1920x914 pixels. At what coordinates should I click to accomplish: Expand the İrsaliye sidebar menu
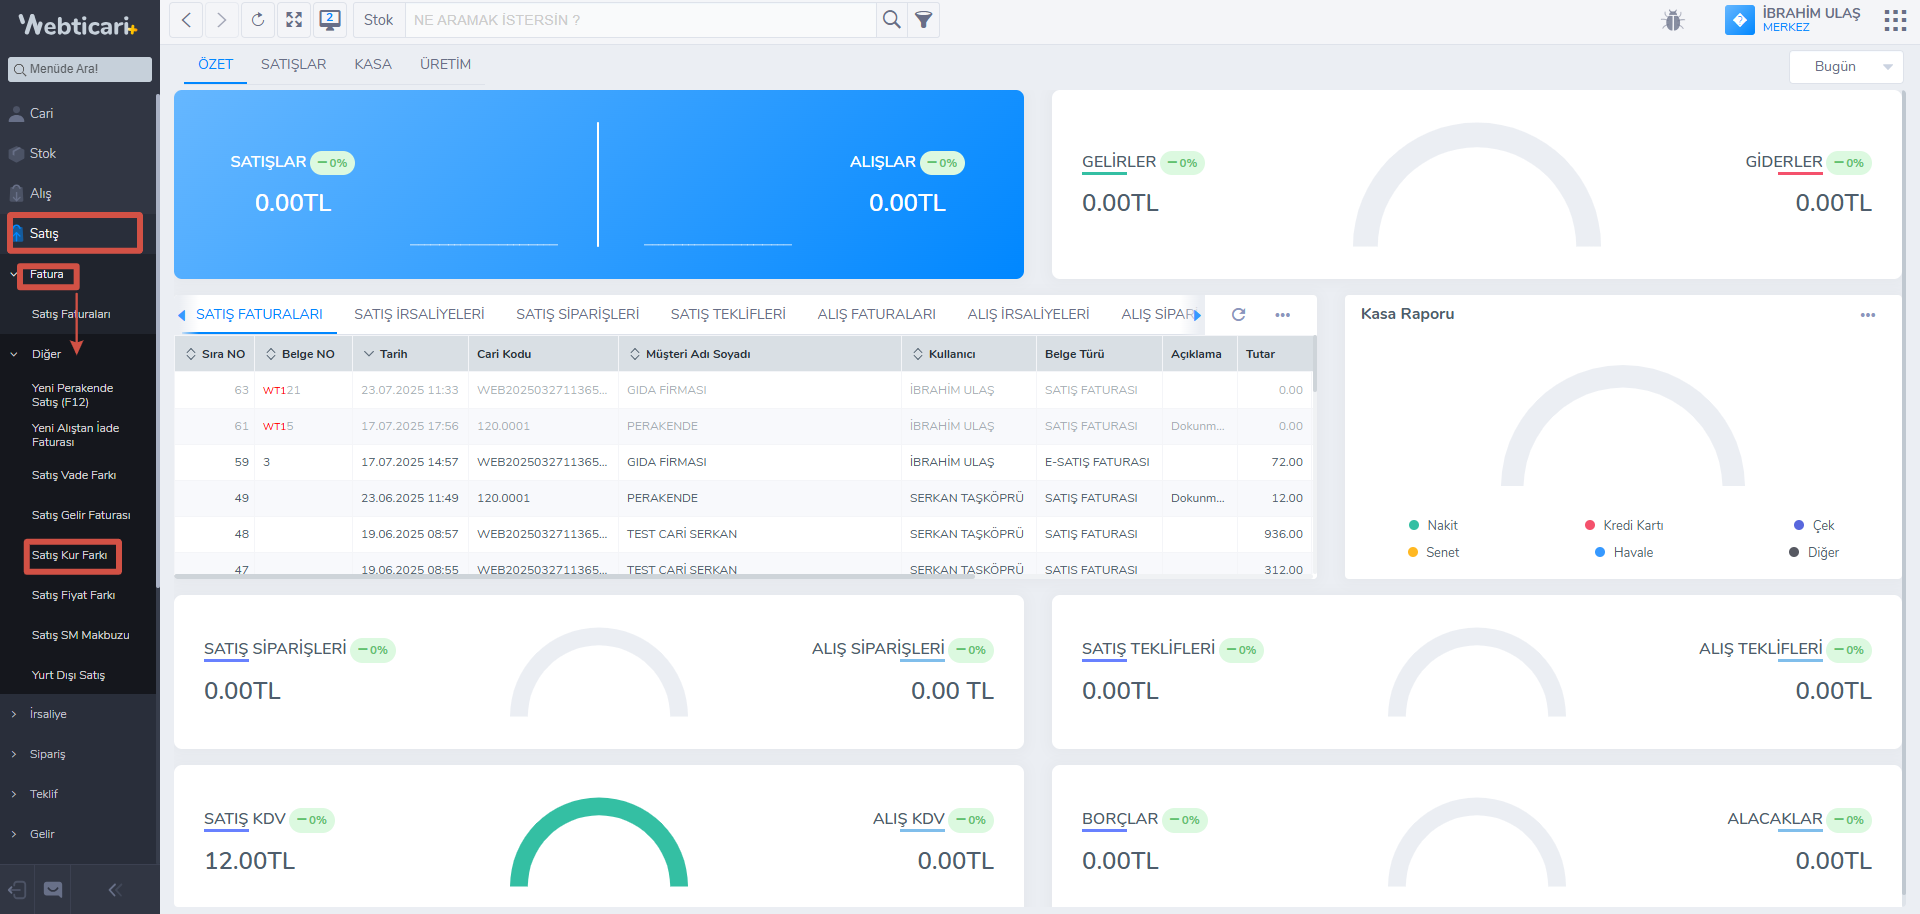48,714
